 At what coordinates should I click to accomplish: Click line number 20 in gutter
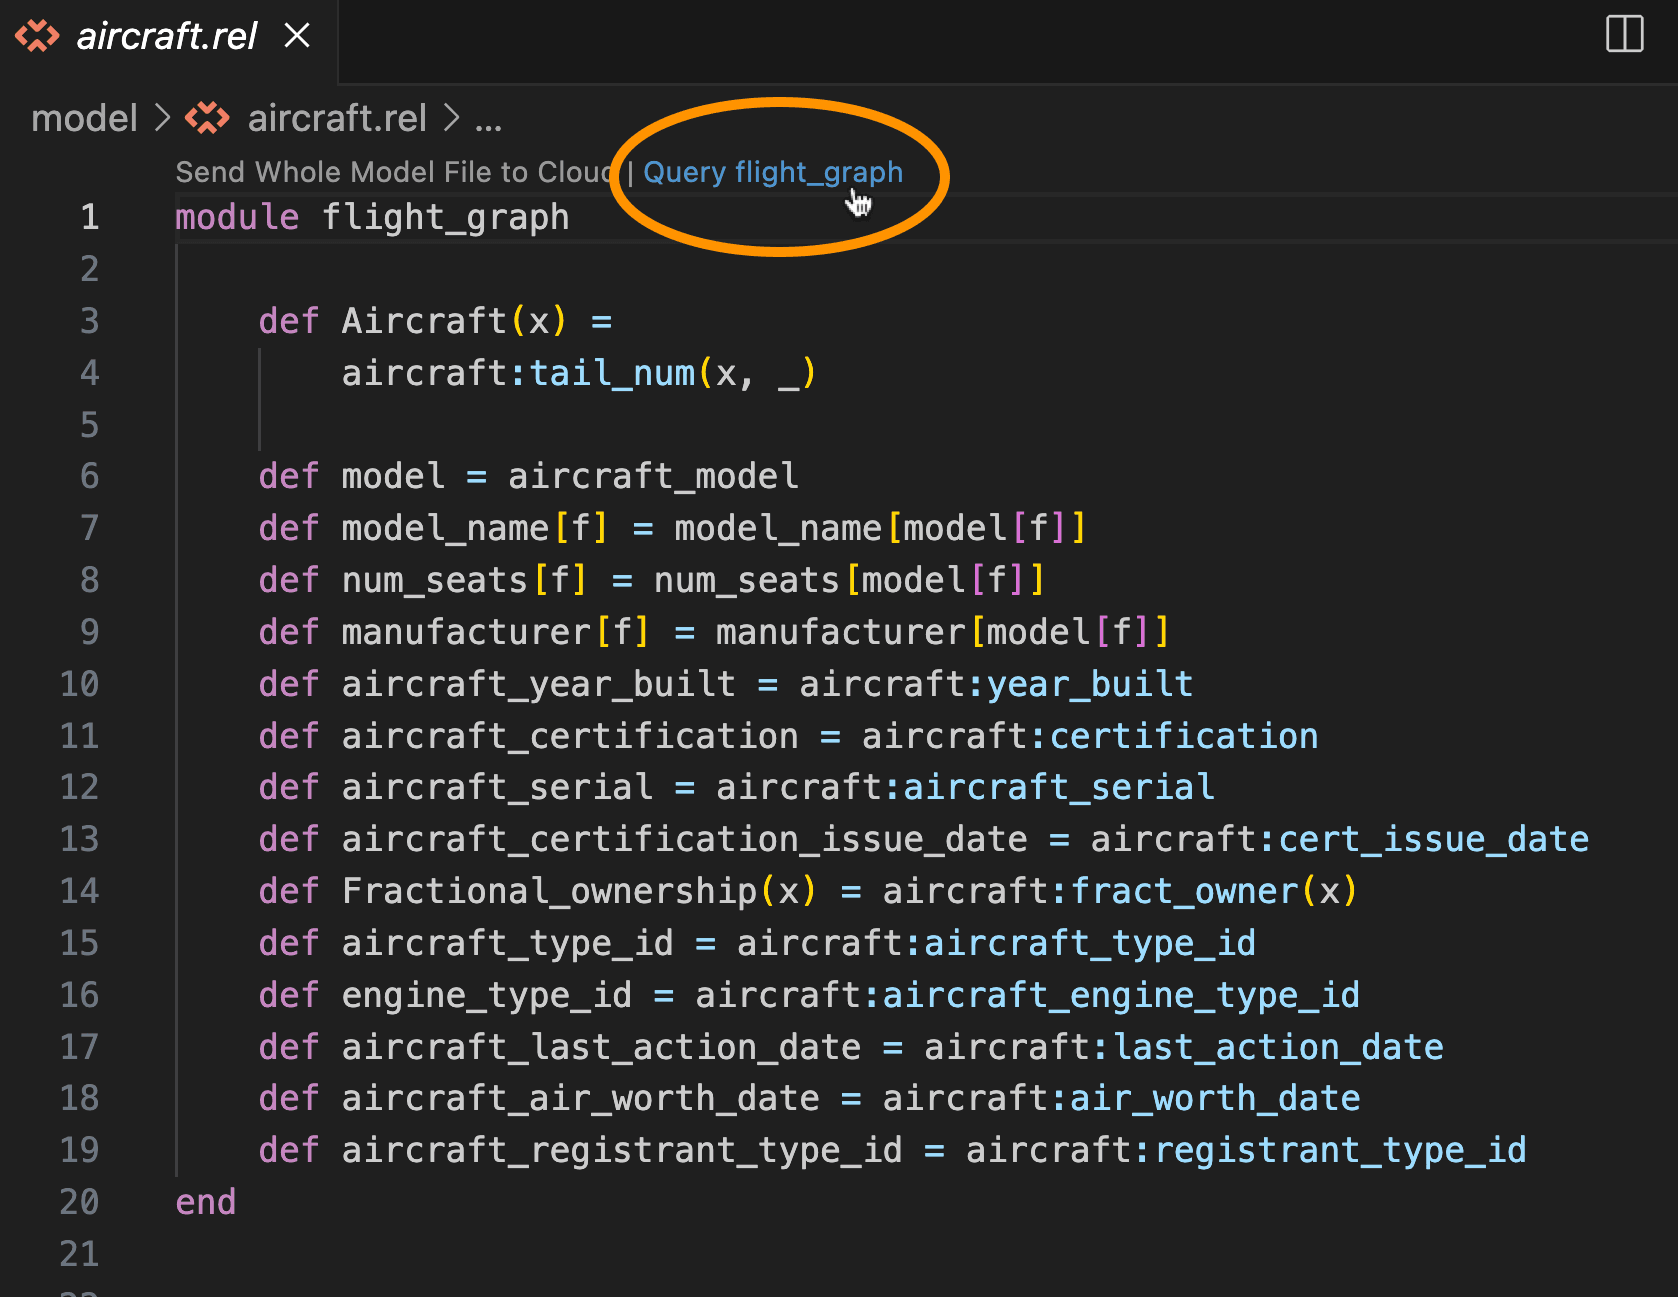coord(79,1202)
